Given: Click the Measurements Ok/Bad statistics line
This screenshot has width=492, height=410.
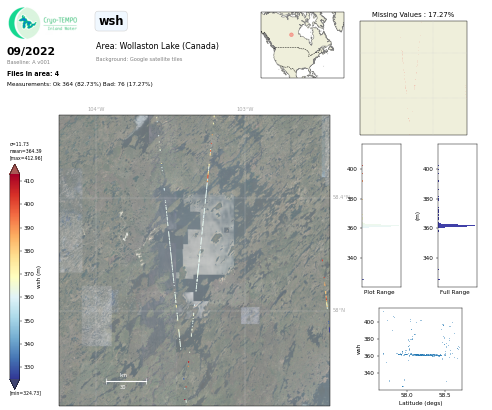Looking at the screenshot, I should click(x=80, y=84).
